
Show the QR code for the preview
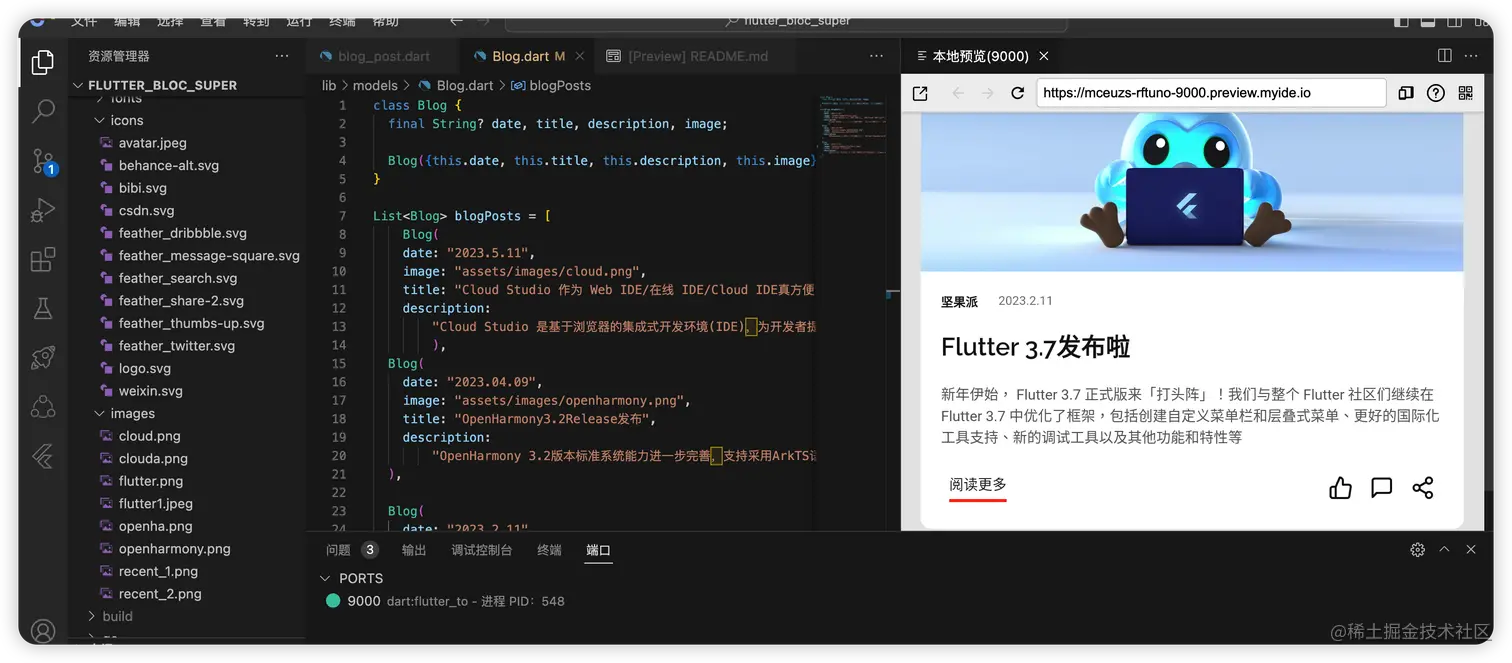click(1466, 92)
